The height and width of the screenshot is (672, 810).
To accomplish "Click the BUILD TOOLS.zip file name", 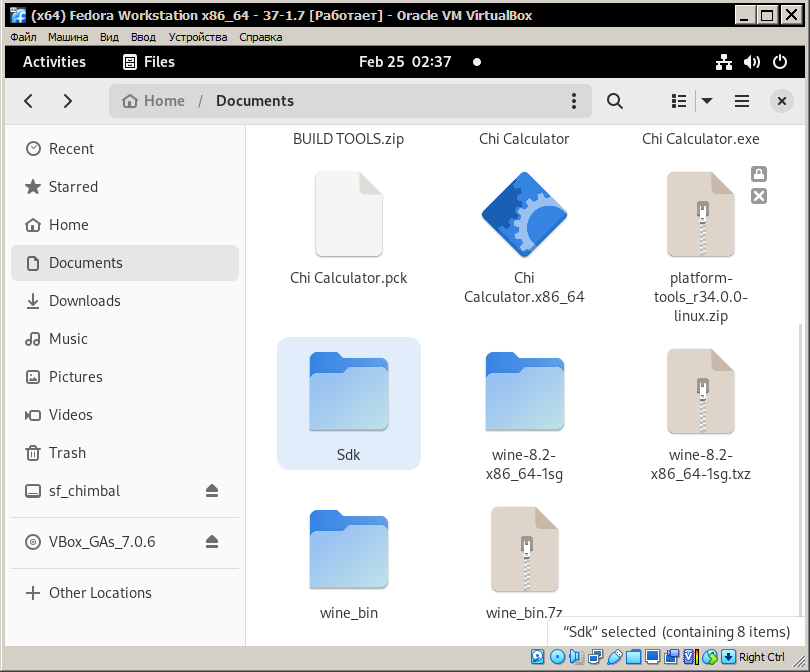I will click(x=349, y=139).
